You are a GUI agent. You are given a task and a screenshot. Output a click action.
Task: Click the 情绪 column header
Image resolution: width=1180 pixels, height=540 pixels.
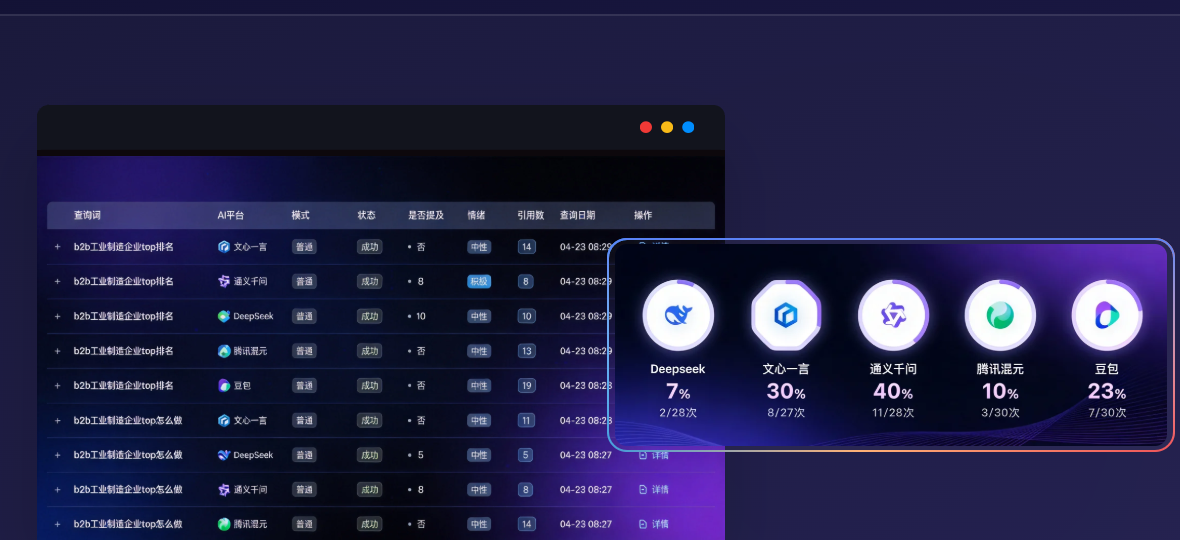[476, 215]
